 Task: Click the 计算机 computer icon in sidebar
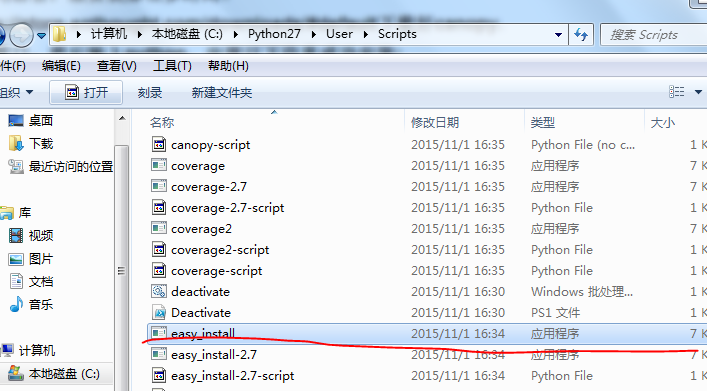click(x=7, y=350)
